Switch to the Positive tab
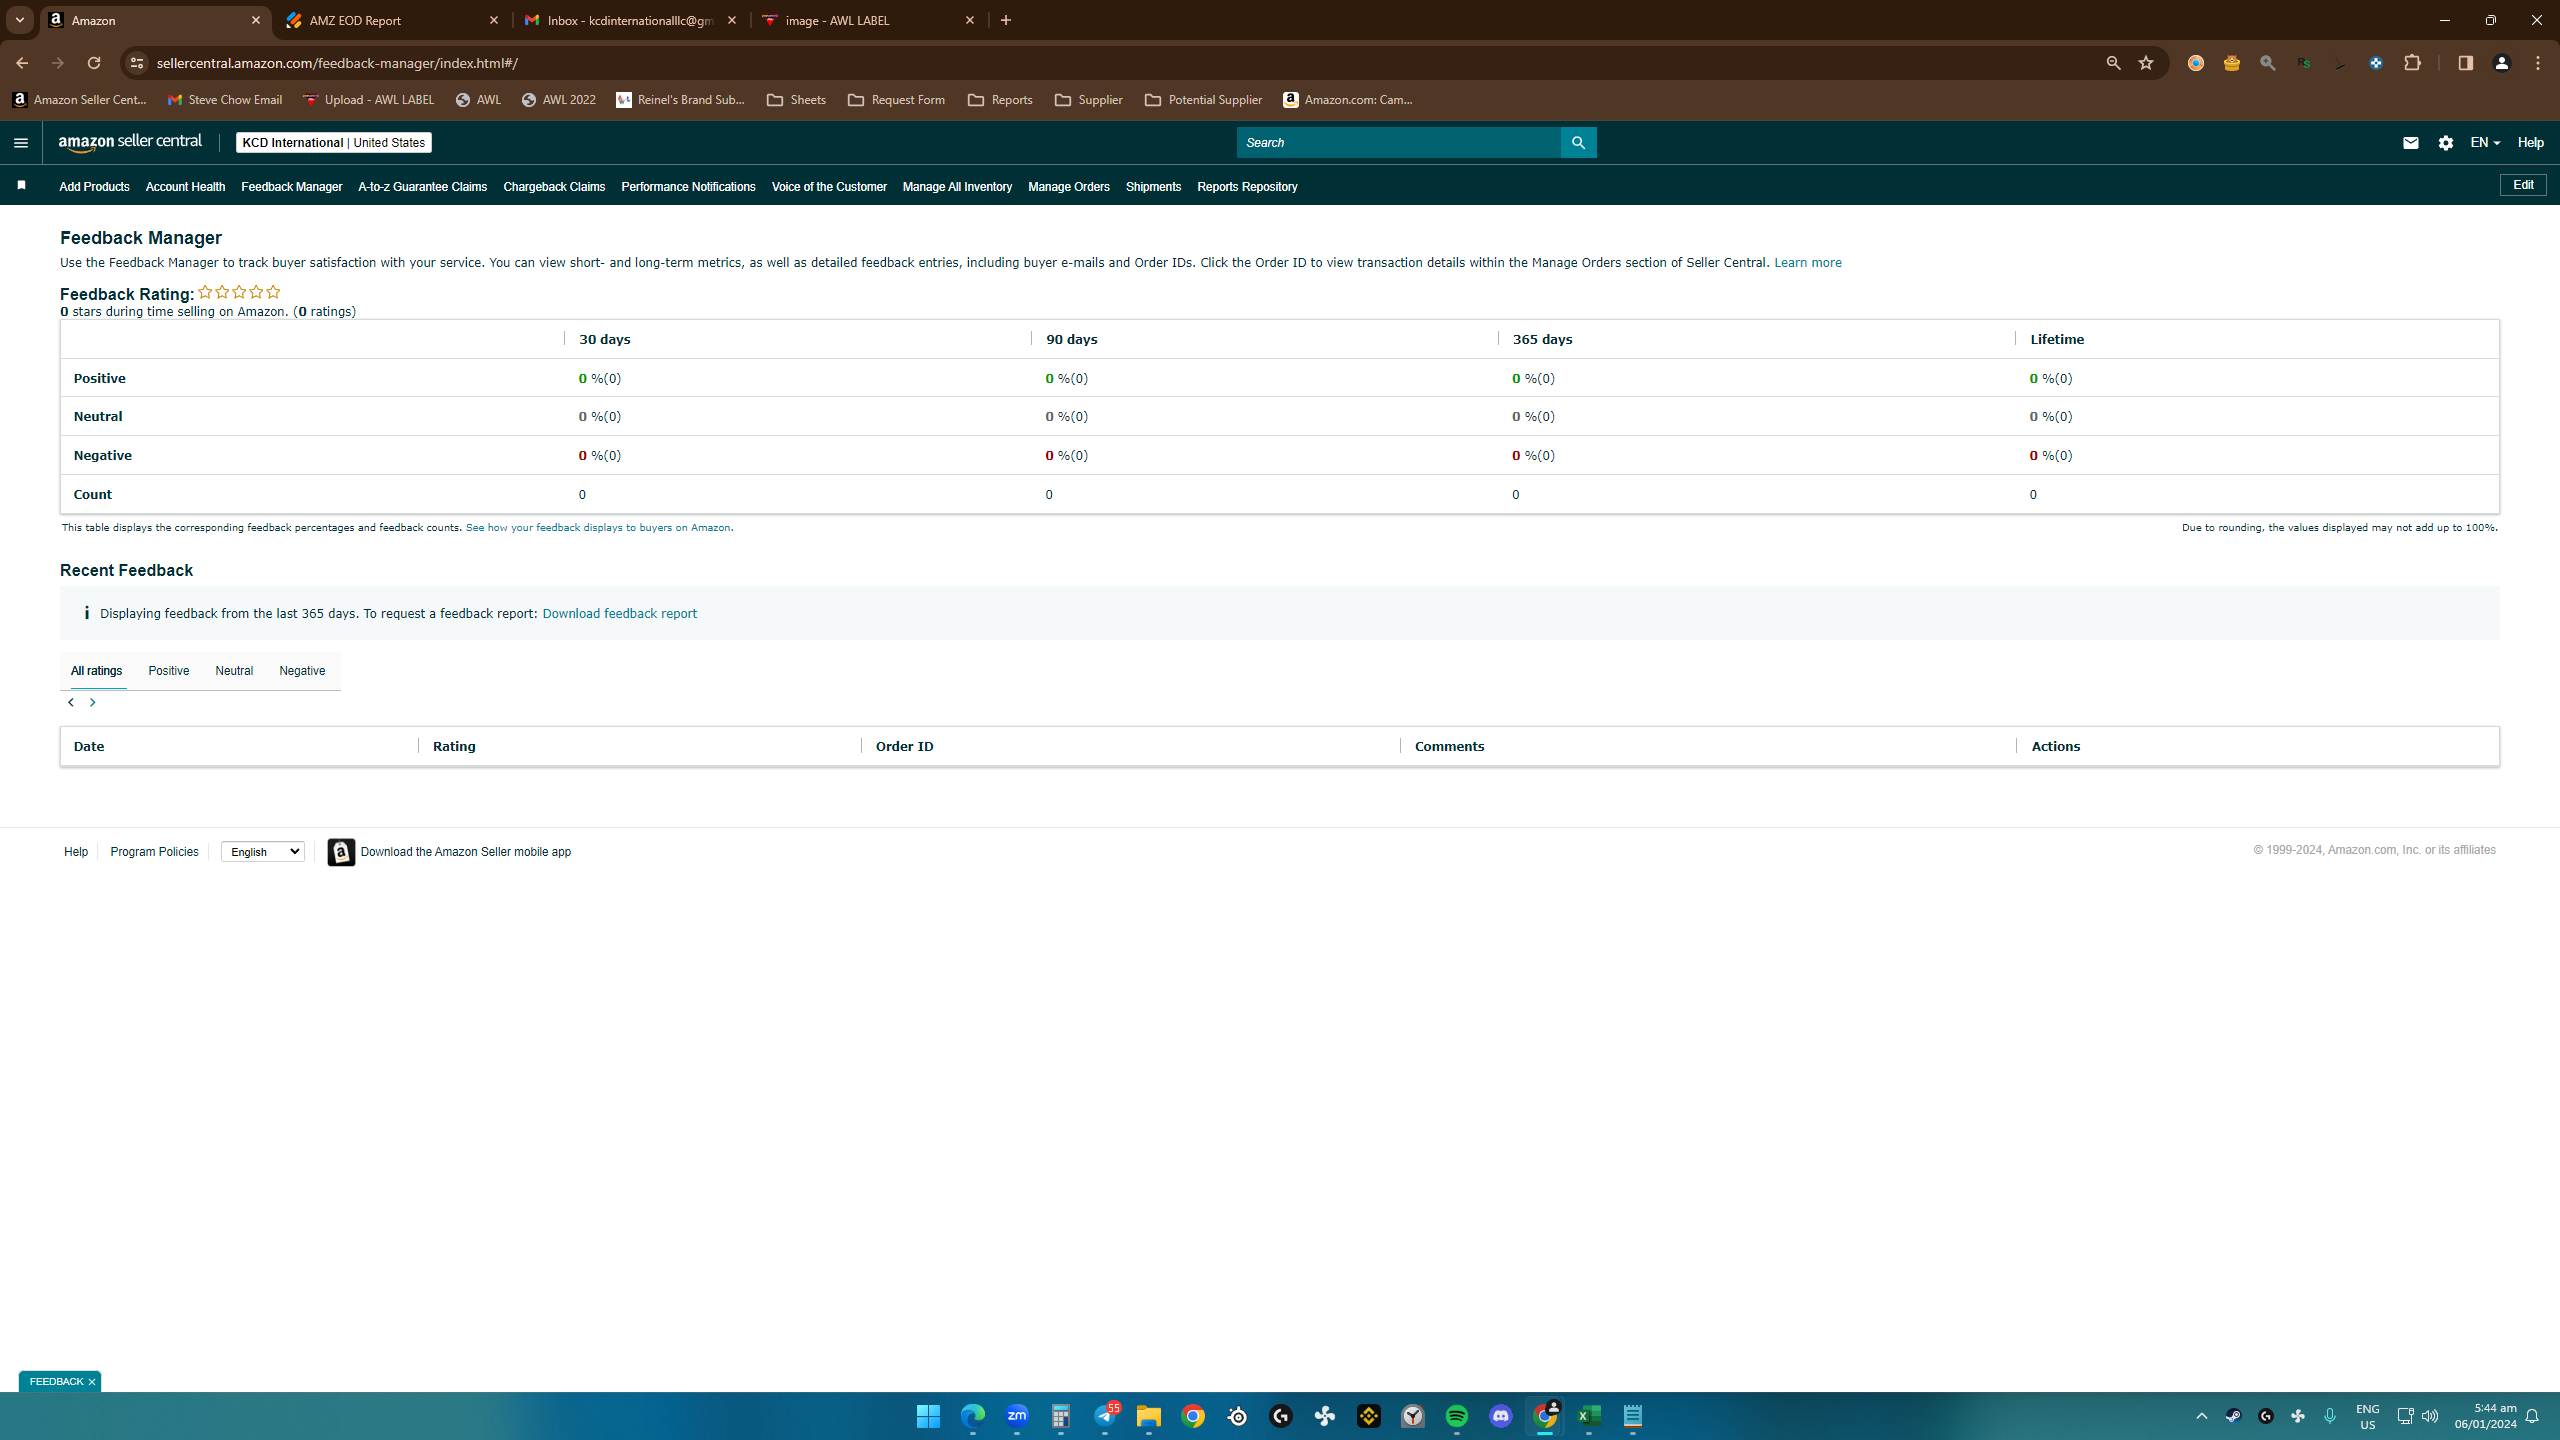The height and width of the screenshot is (1440, 2560). pos(168,671)
